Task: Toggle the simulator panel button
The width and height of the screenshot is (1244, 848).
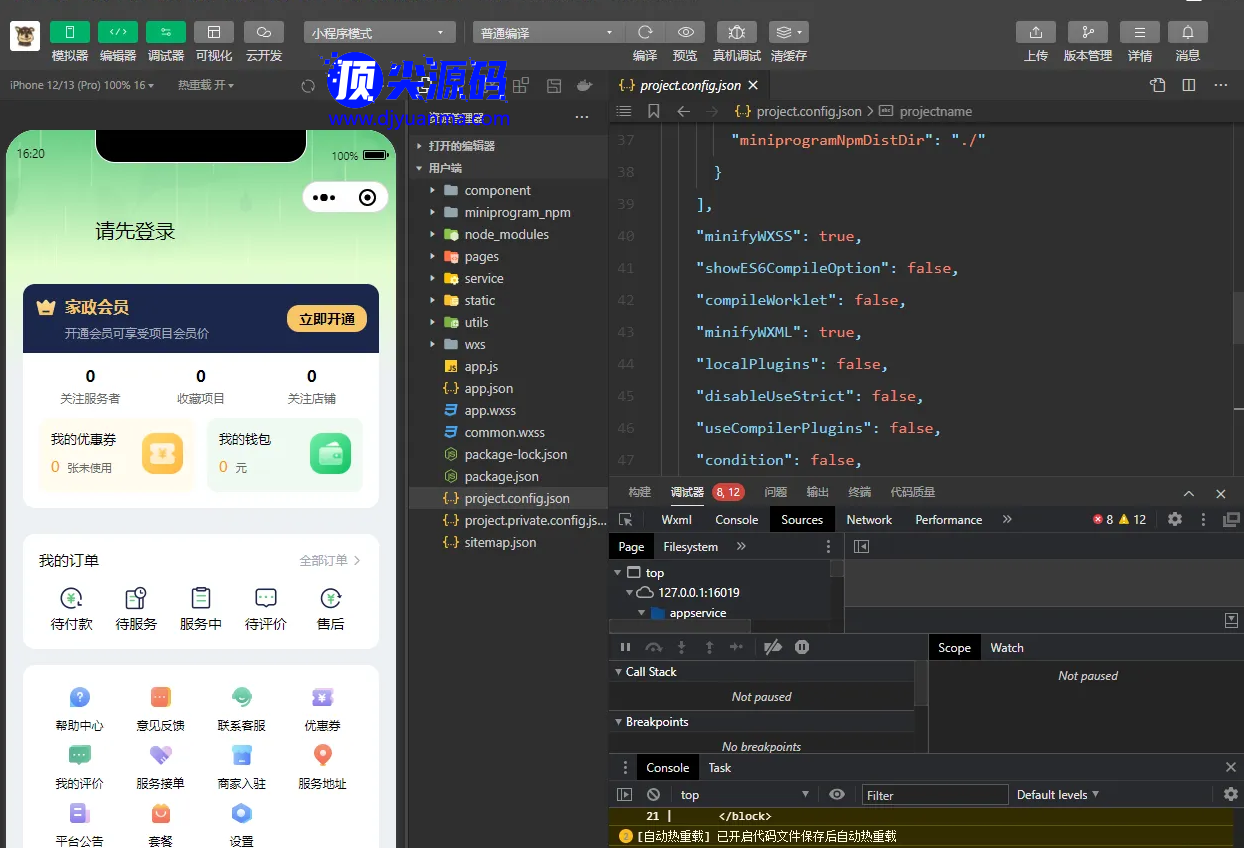Action: (70, 32)
